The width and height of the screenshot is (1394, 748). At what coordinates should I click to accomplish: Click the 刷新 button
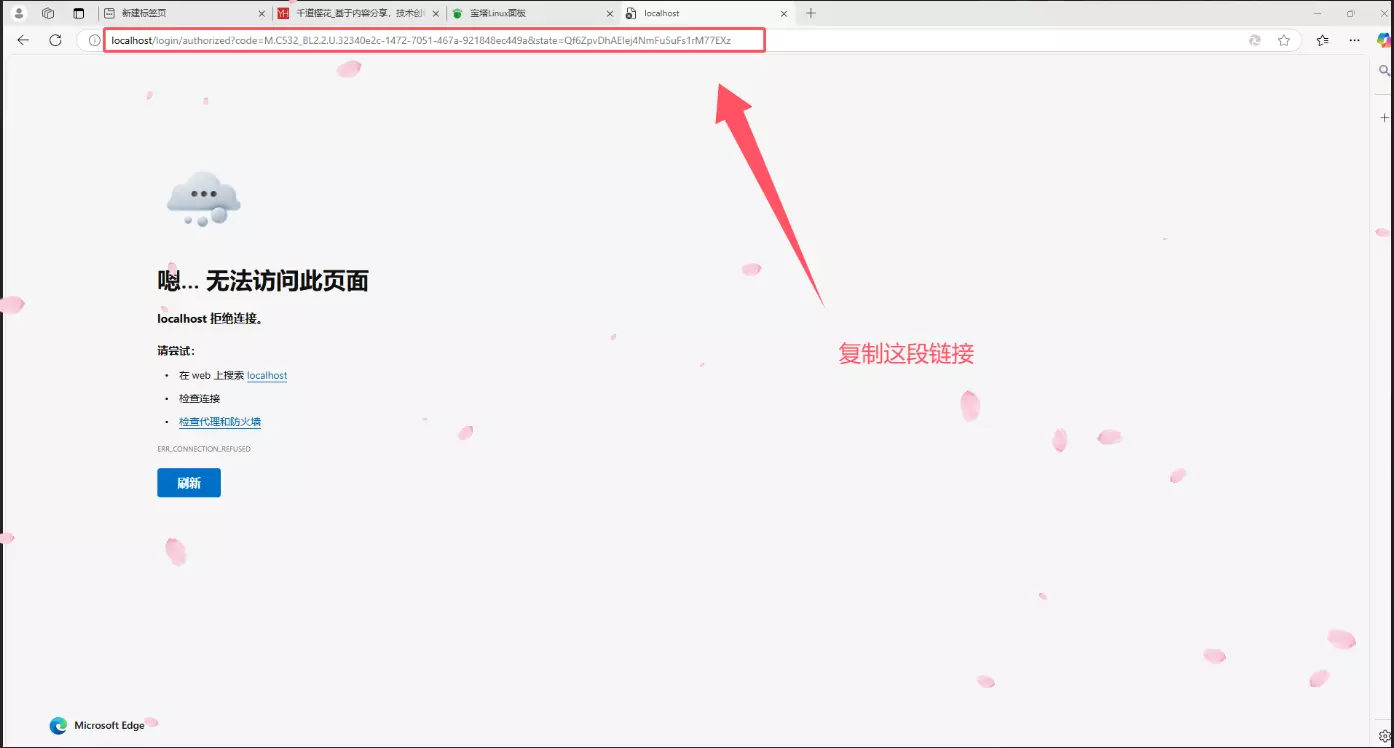point(188,482)
